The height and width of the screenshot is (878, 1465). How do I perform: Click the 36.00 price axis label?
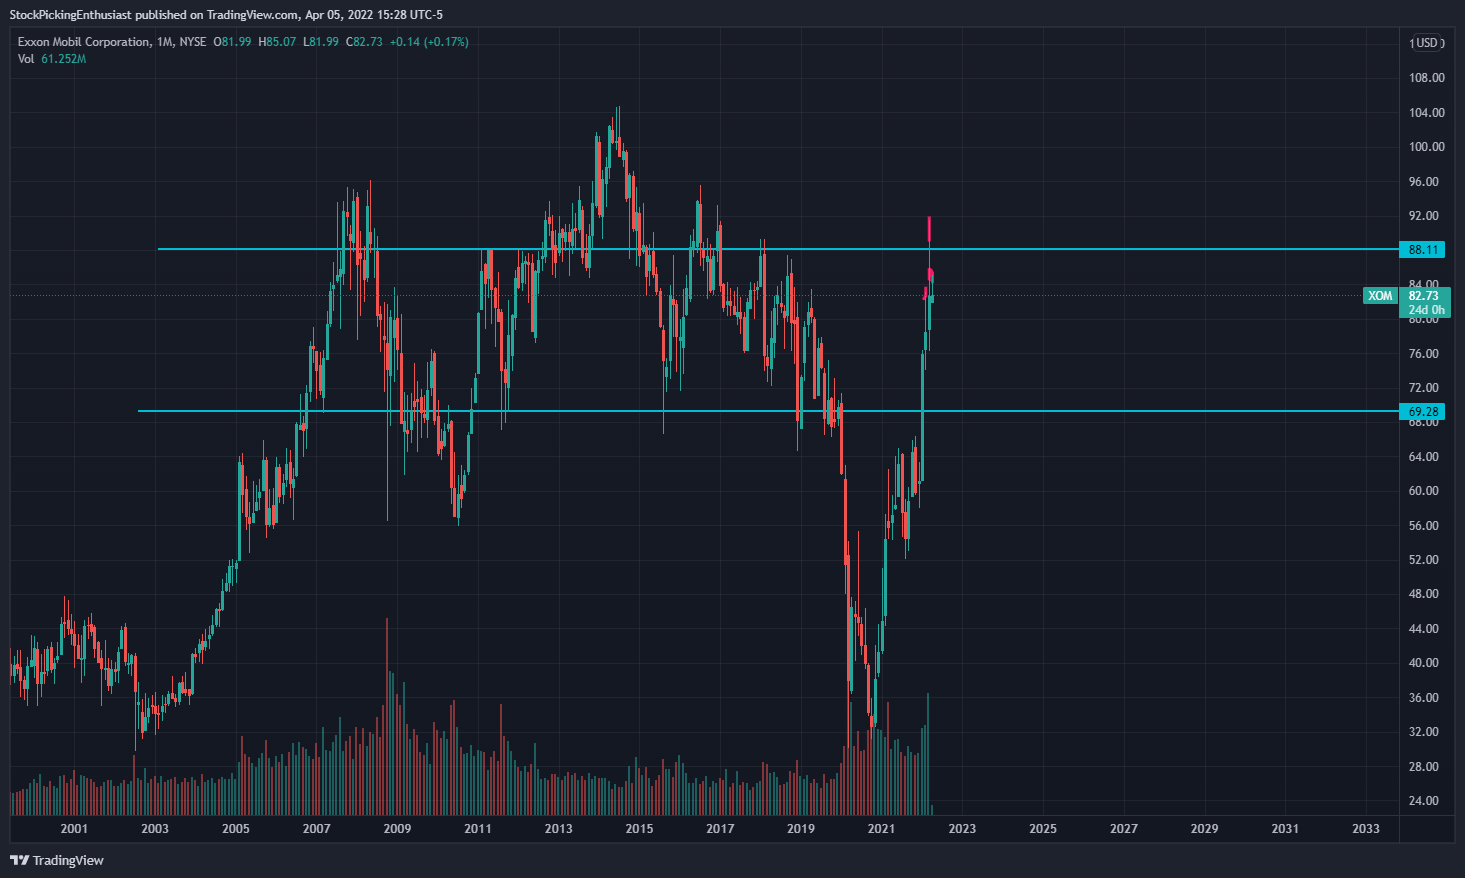tap(1424, 698)
